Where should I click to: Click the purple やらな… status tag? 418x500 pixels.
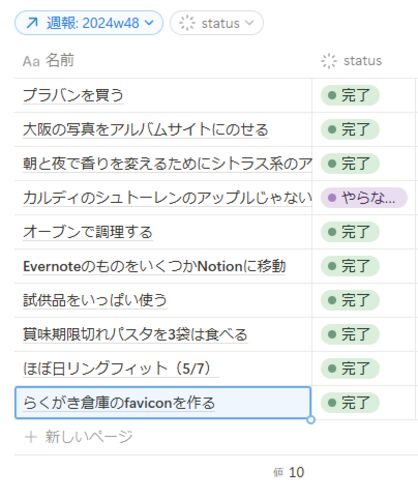(x=364, y=198)
